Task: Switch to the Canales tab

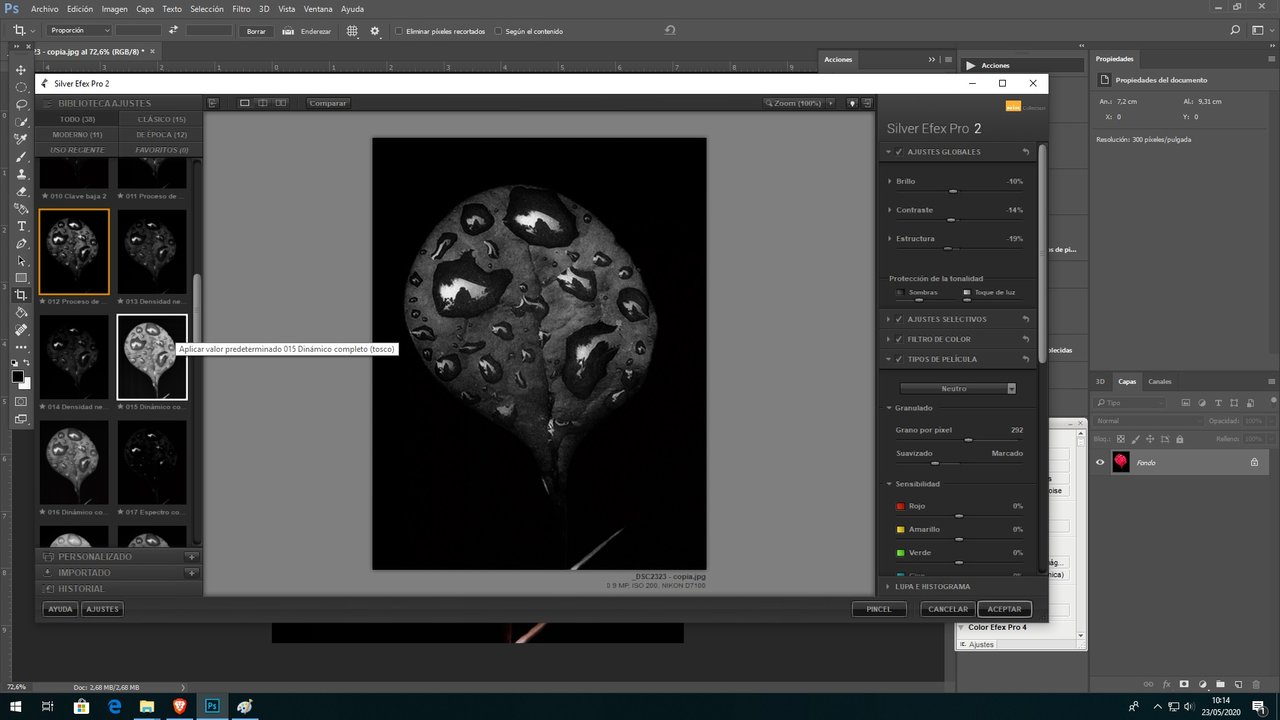Action: (1160, 381)
